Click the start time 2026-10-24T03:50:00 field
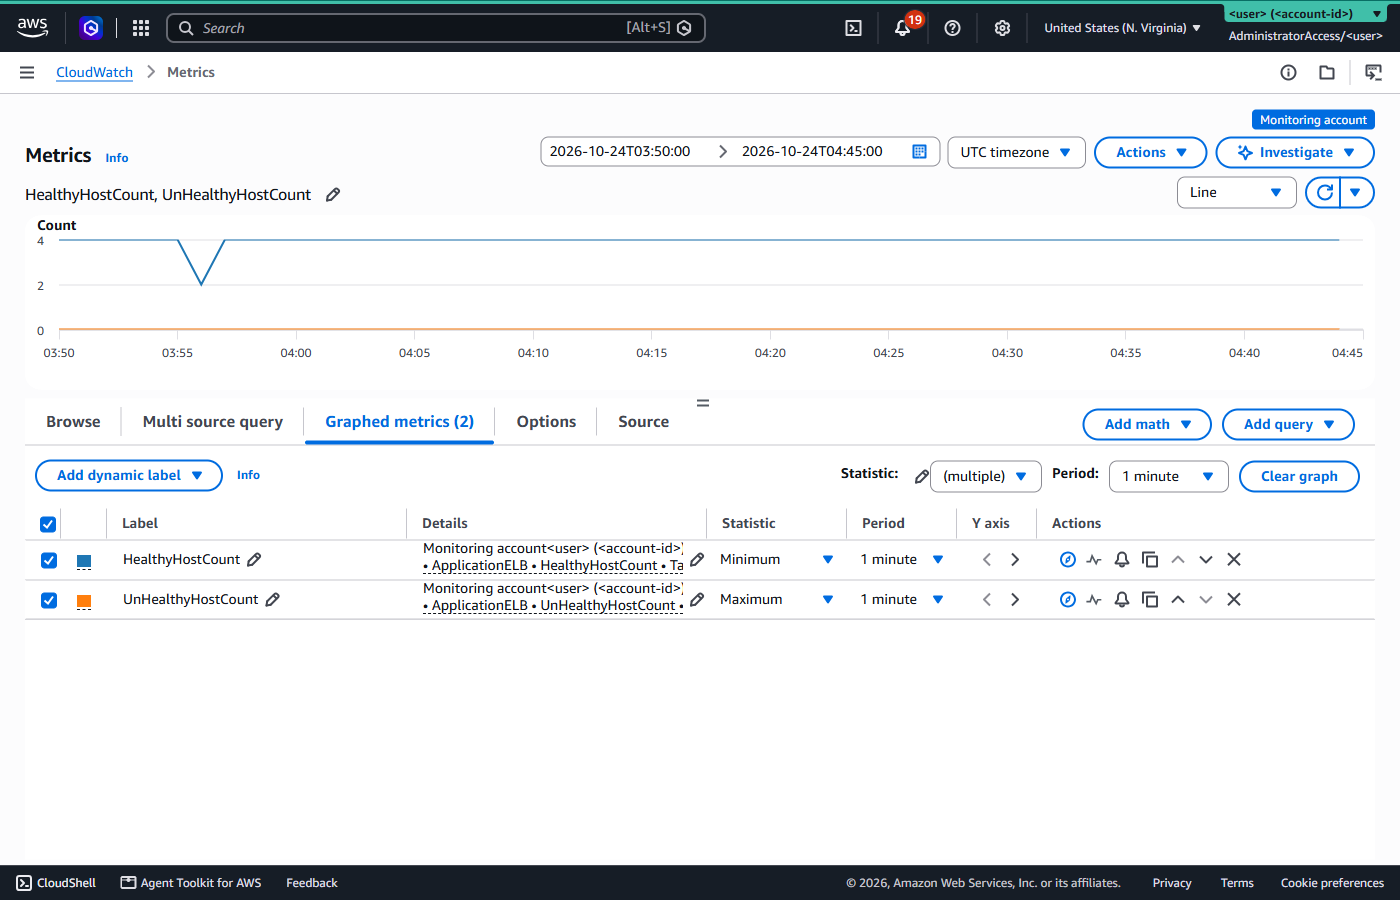The height and width of the screenshot is (900, 1400). point(620,151)
